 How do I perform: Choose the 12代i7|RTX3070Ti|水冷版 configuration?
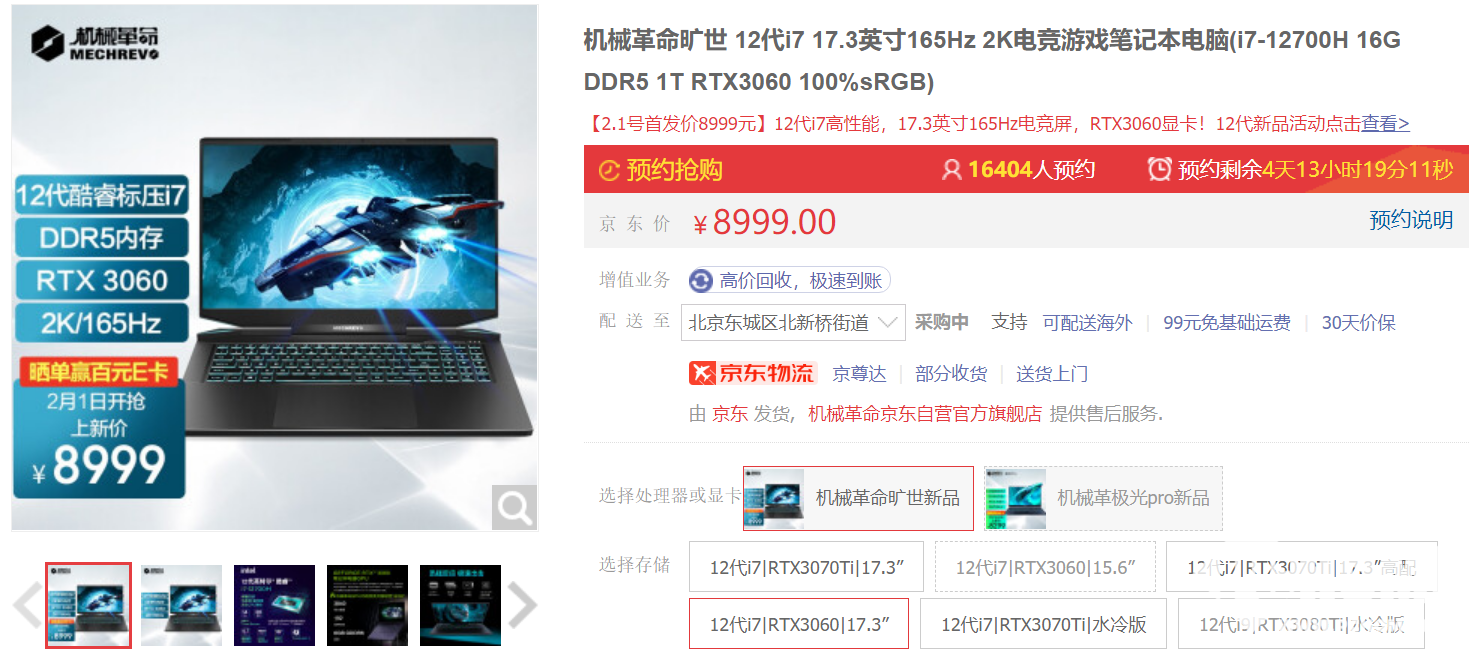[1043, 625]
